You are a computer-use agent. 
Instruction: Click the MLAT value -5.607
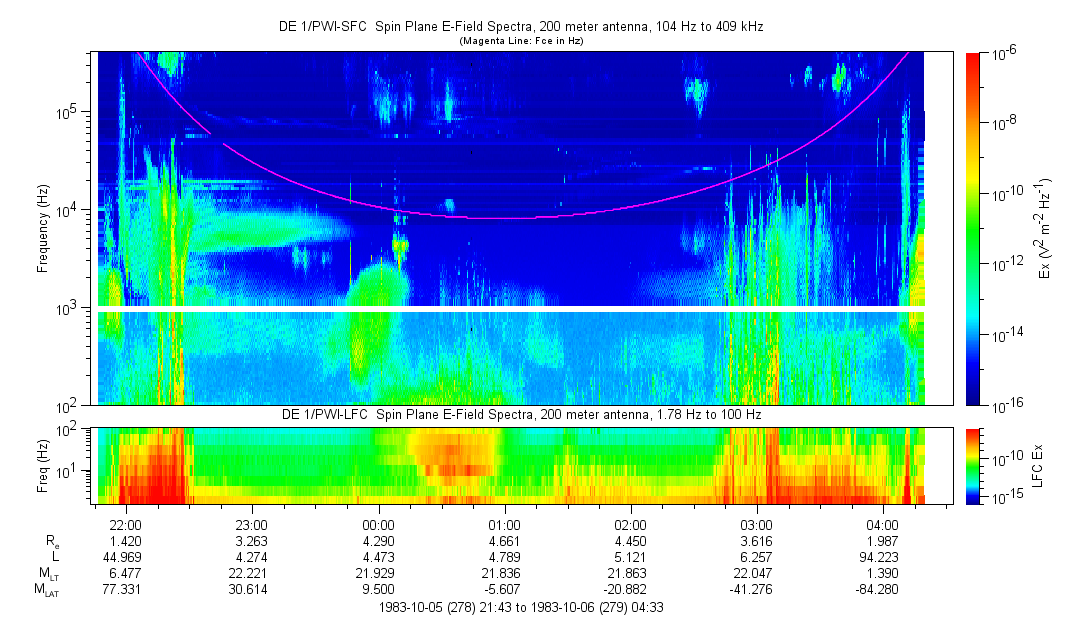(502, 590)
